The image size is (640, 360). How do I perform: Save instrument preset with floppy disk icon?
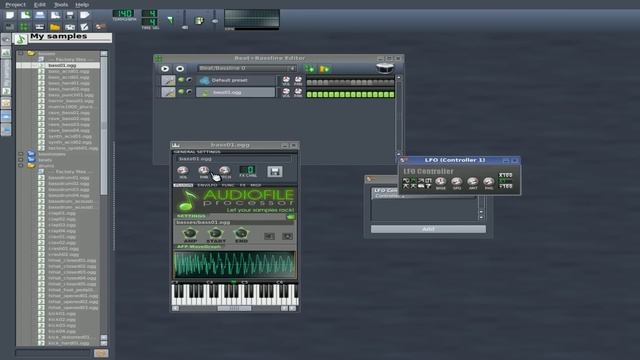pos(275,171)
